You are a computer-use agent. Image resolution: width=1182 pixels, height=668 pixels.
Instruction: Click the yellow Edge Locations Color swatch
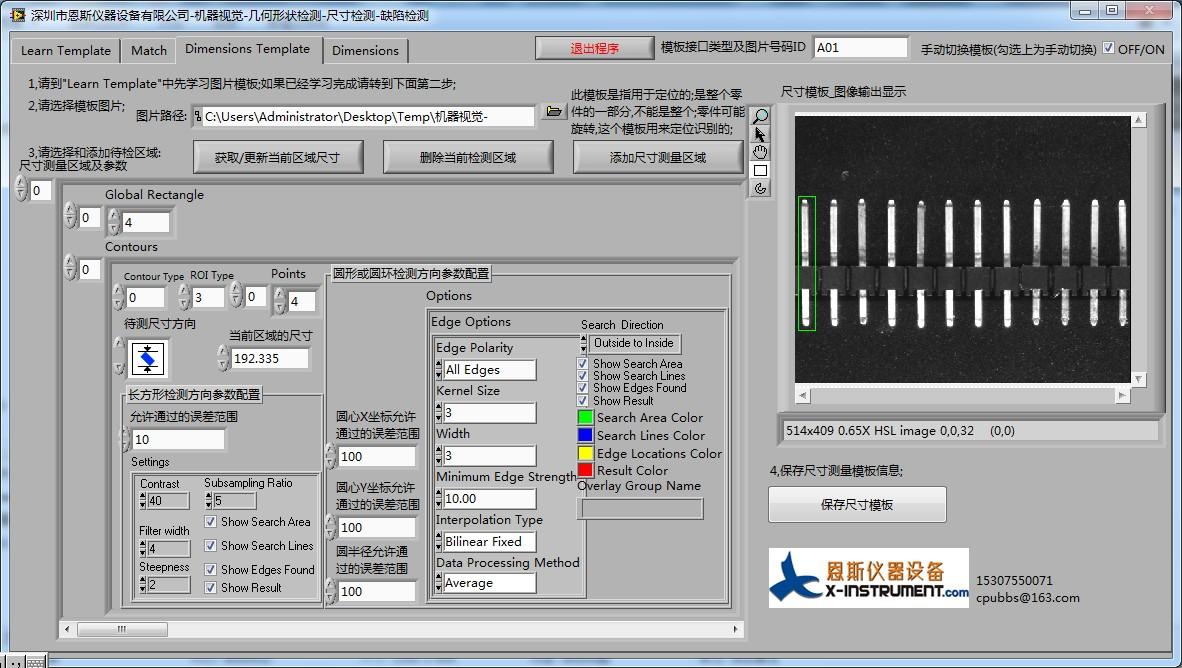click(x=585, y=453)
